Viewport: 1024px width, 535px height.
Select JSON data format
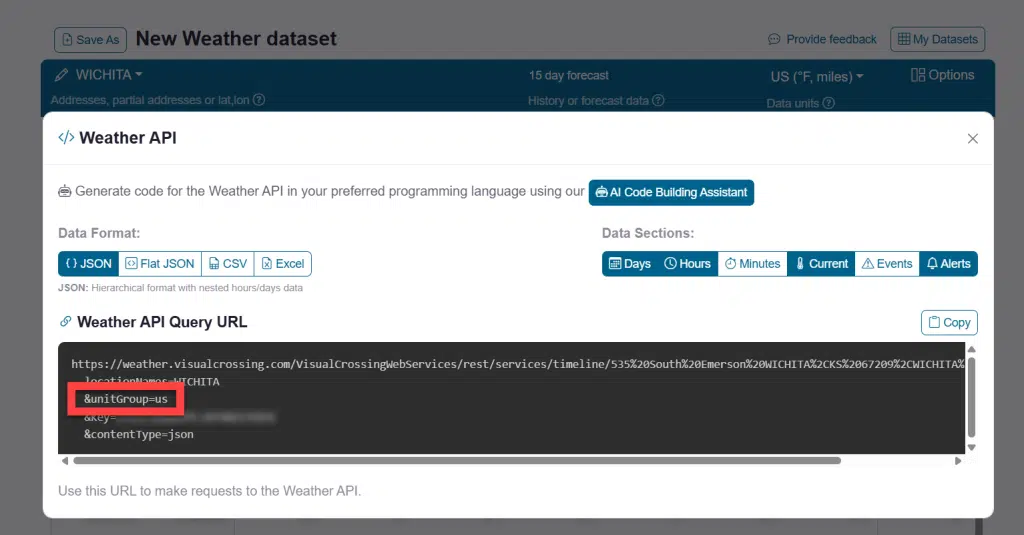pyautogui.click(x=89, y=264)
